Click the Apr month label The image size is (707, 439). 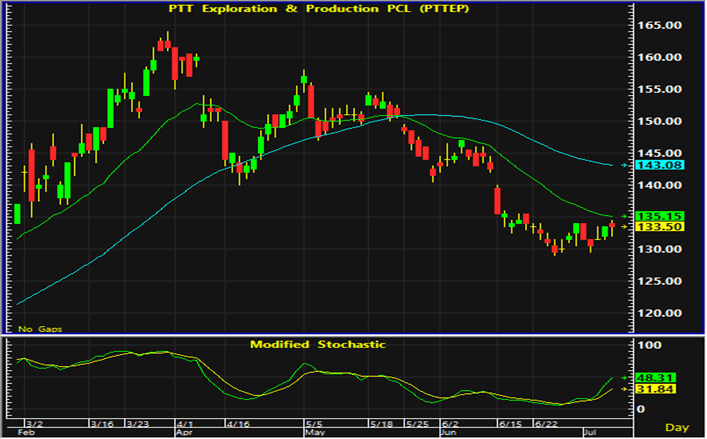pyautogui.click(x=184, y=432)
